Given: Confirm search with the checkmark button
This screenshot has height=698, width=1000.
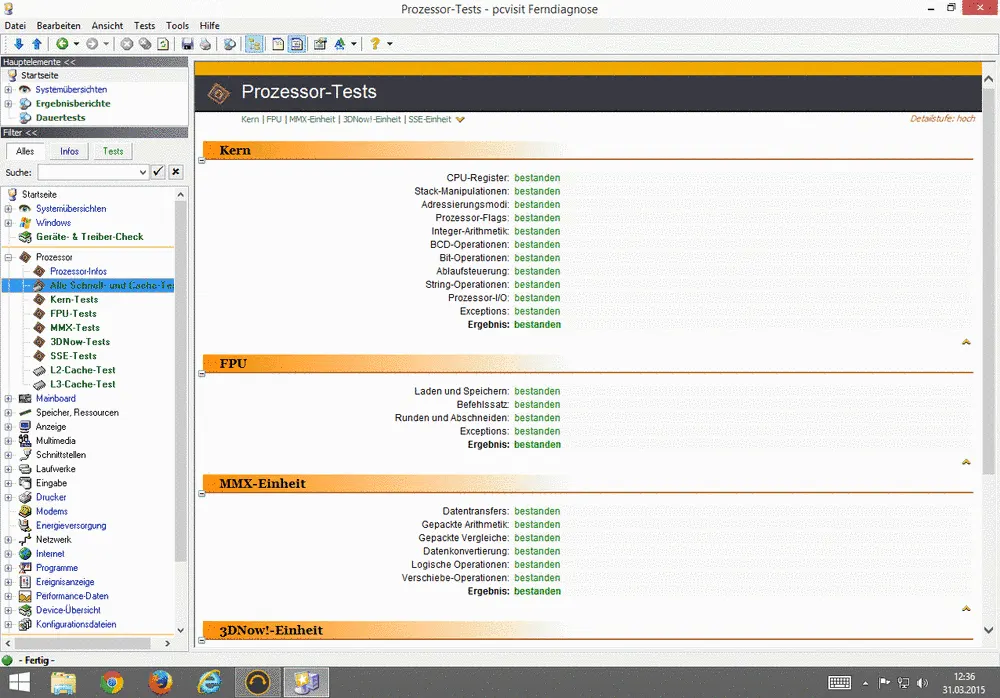Looking at the screenshot, I should click(x=158, y=172).
